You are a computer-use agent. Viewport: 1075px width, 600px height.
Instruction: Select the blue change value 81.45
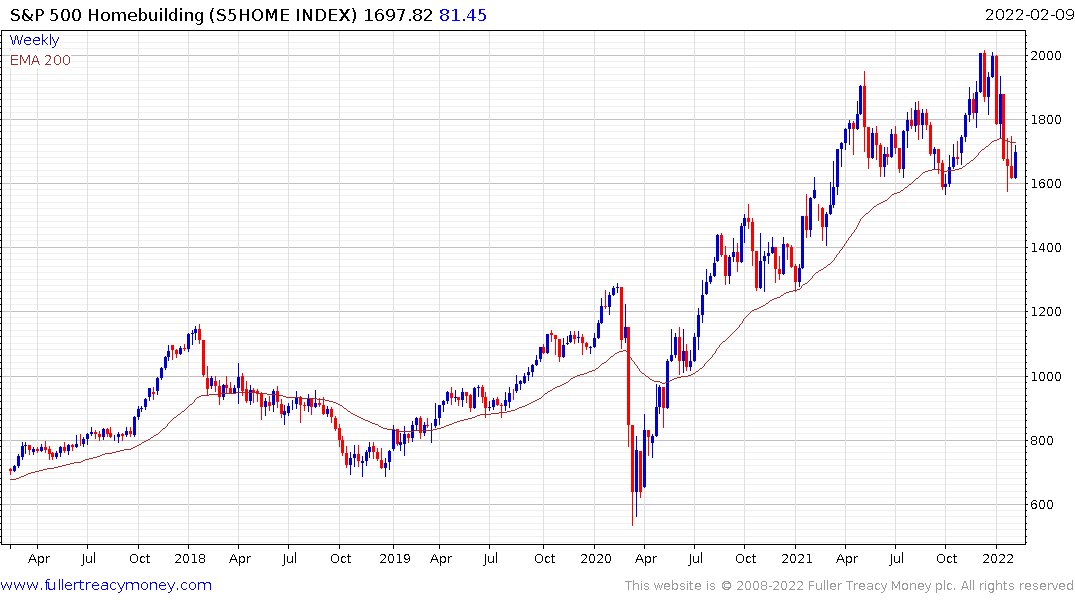point(463,15)
